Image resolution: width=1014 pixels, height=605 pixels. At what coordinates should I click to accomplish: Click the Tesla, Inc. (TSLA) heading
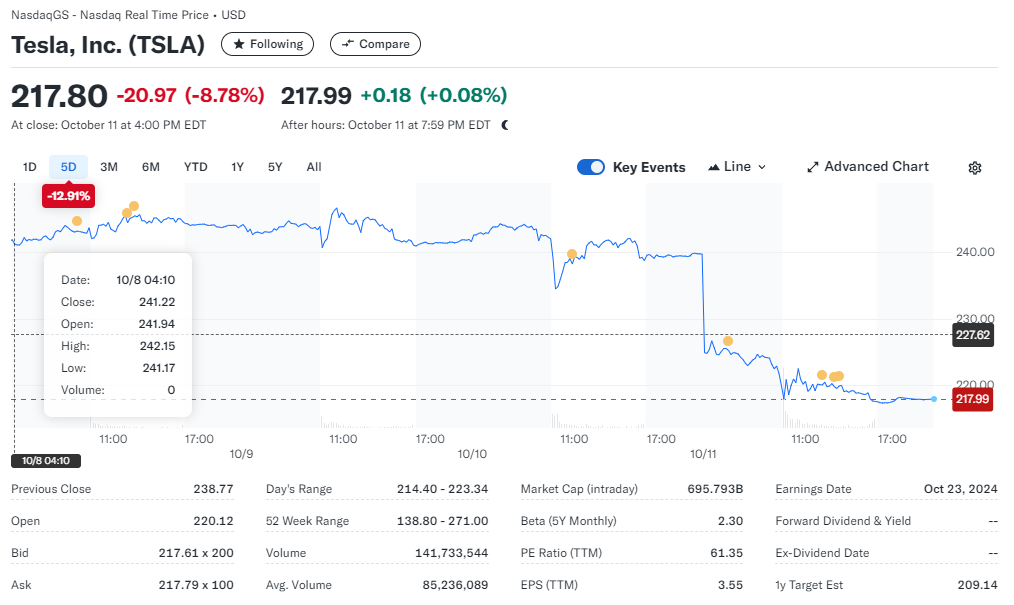point(108,45)
